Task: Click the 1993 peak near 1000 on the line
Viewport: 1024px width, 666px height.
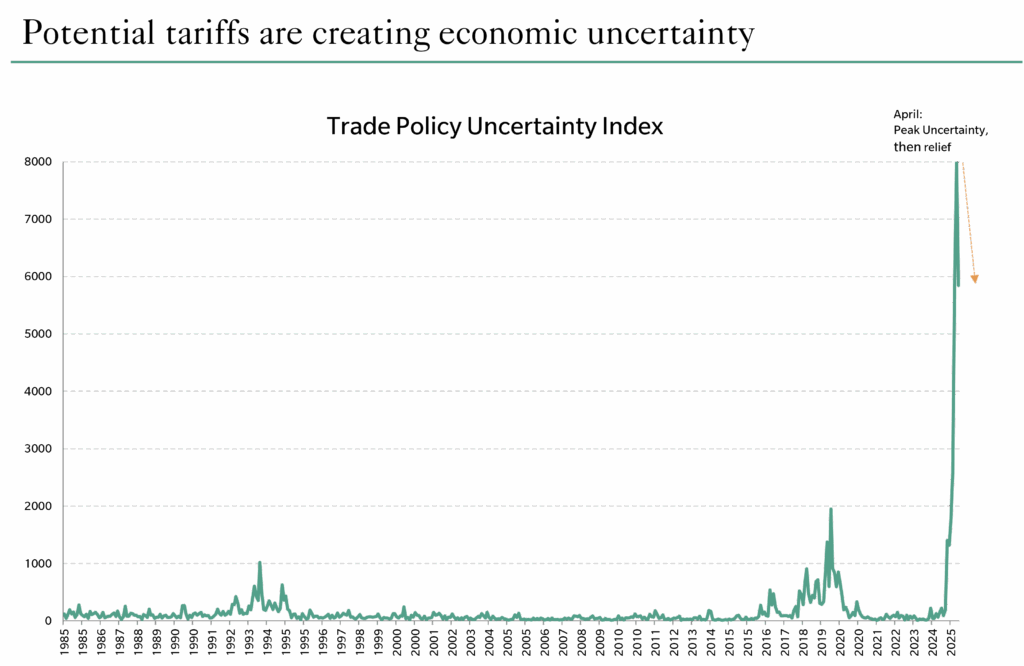Action: tap(259, 563)
